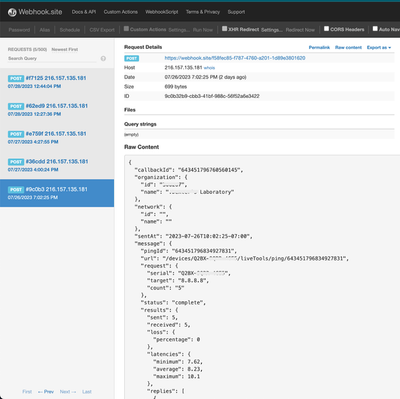This screenshot has height=399, width=400.
Task: Open the Export as dropdown
Action: click(379, 48)
